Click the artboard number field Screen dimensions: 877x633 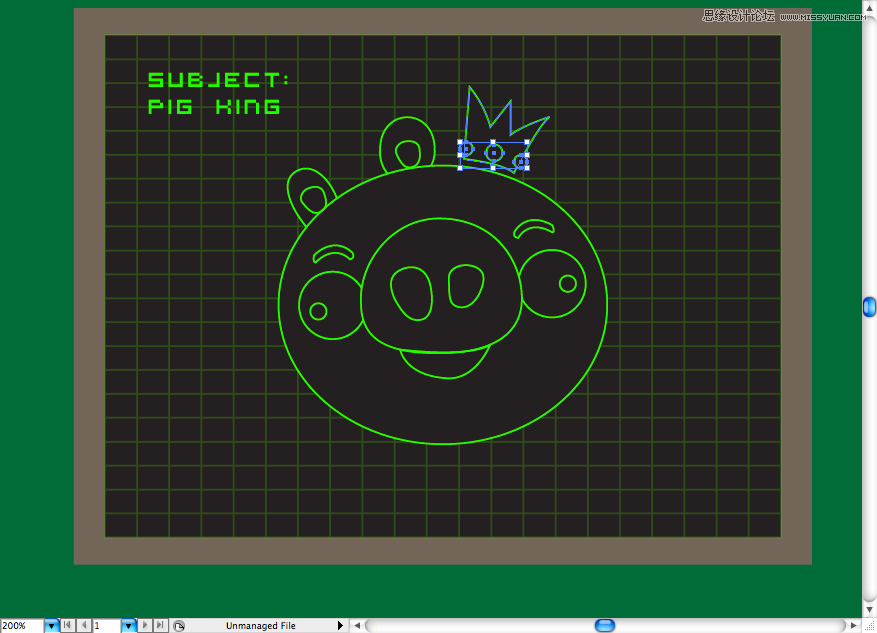coord(106,626)
